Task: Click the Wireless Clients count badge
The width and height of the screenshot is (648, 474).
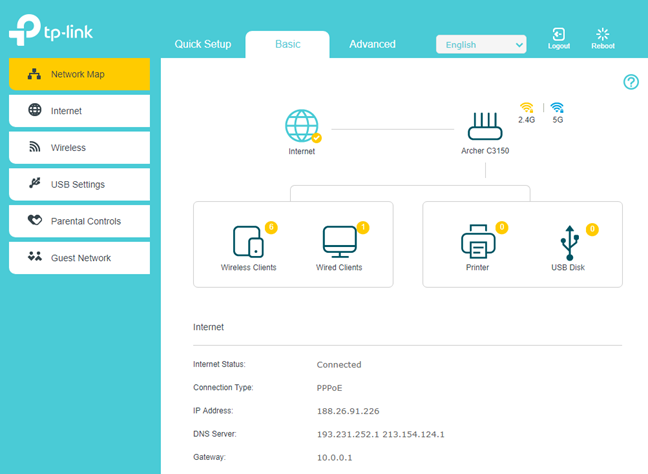Action: coord(272,227)
